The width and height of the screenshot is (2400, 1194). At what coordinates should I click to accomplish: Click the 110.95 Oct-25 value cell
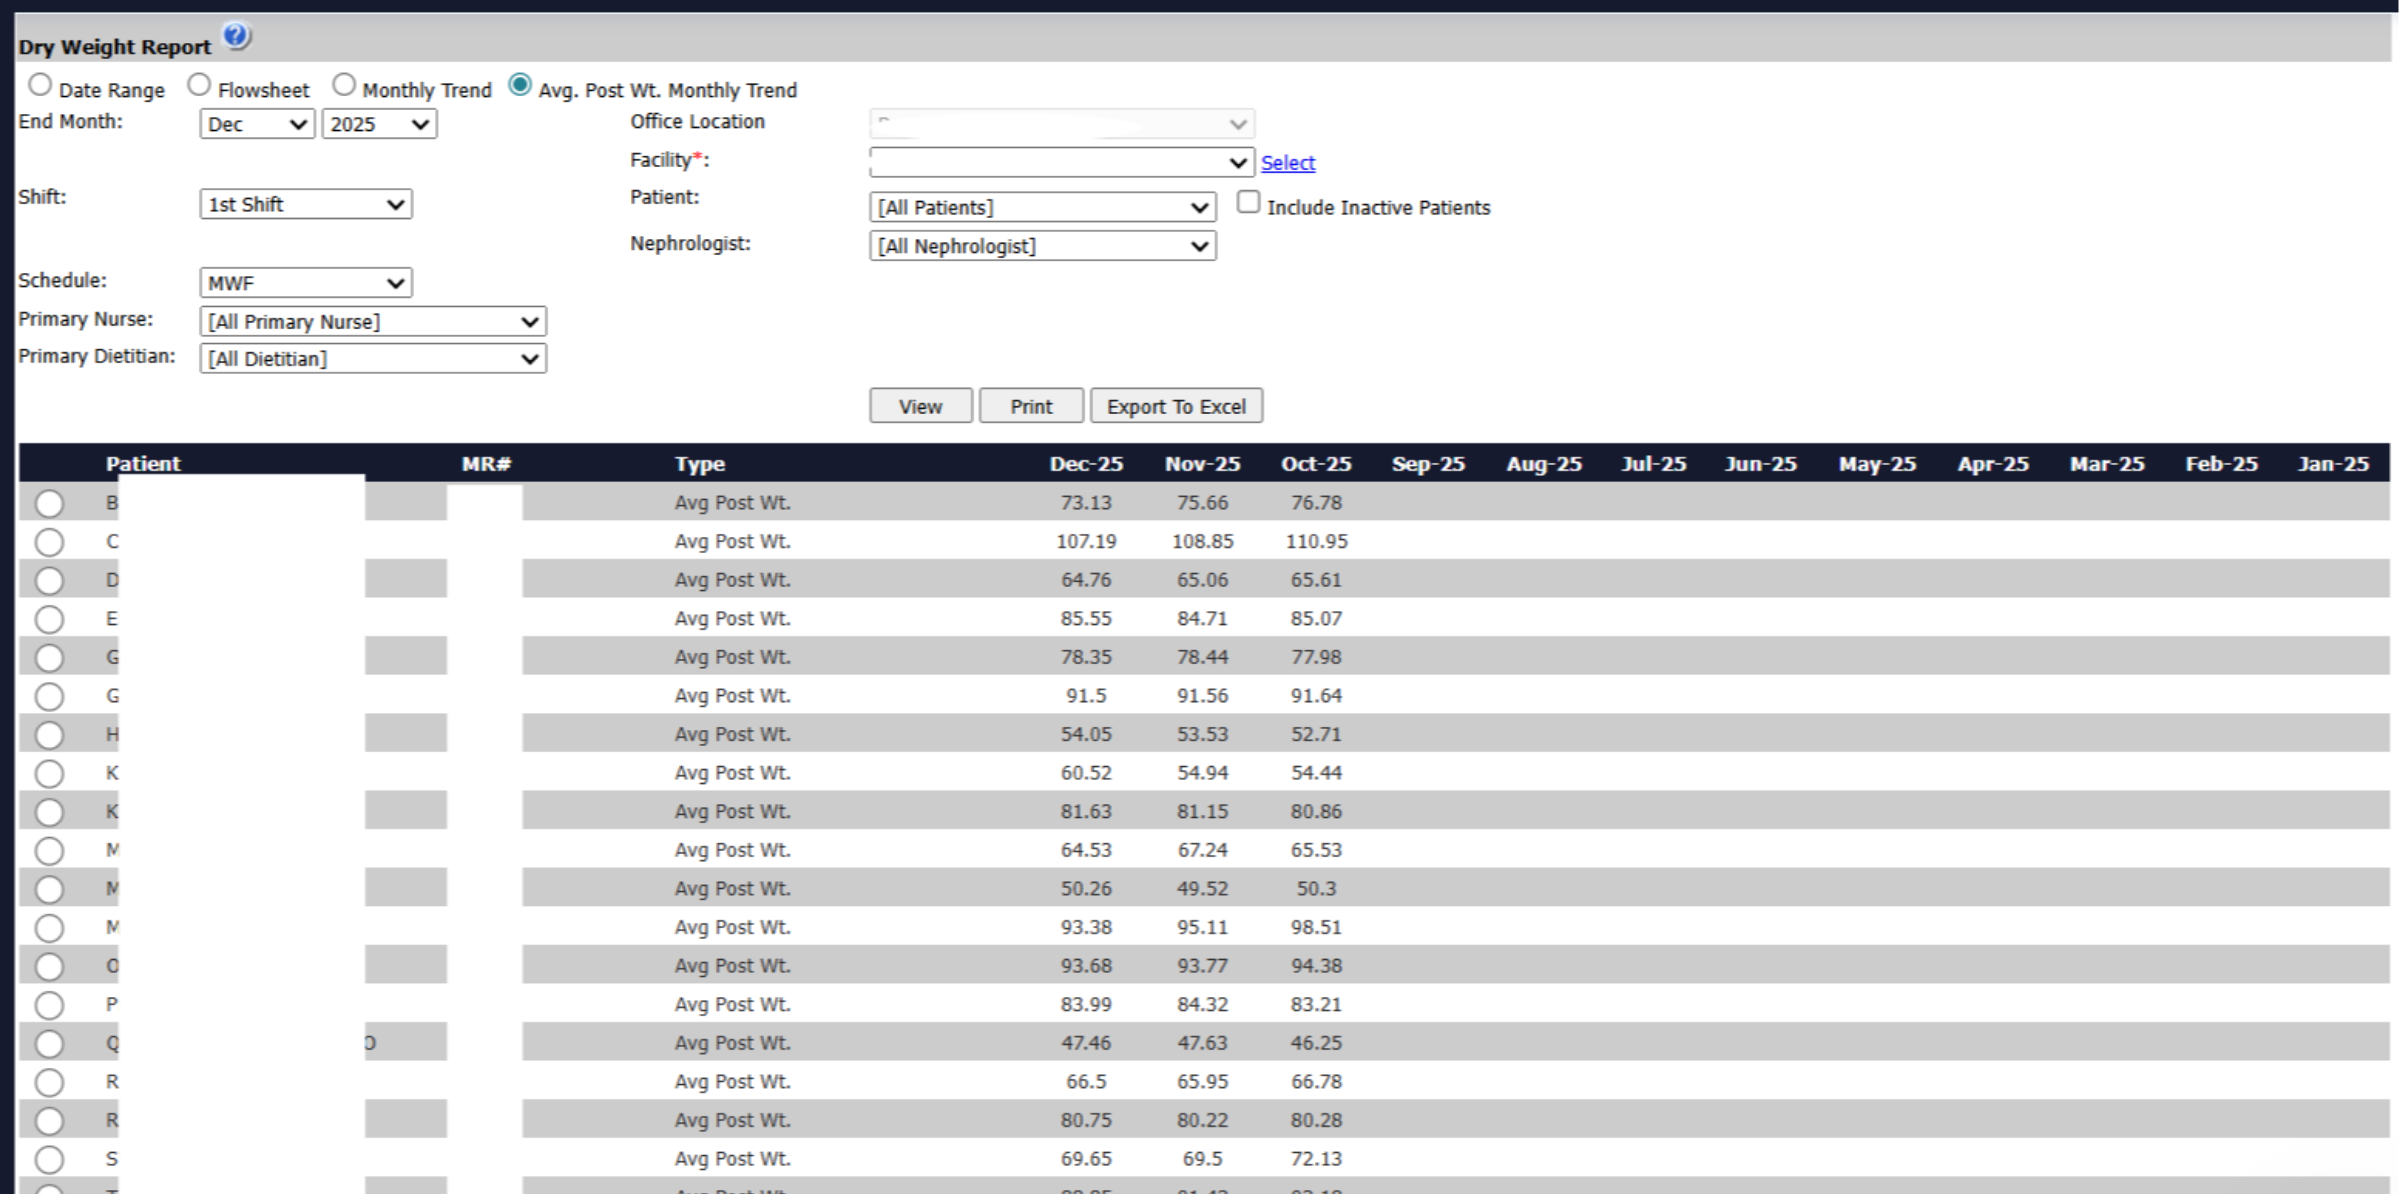pos(1317,542)
